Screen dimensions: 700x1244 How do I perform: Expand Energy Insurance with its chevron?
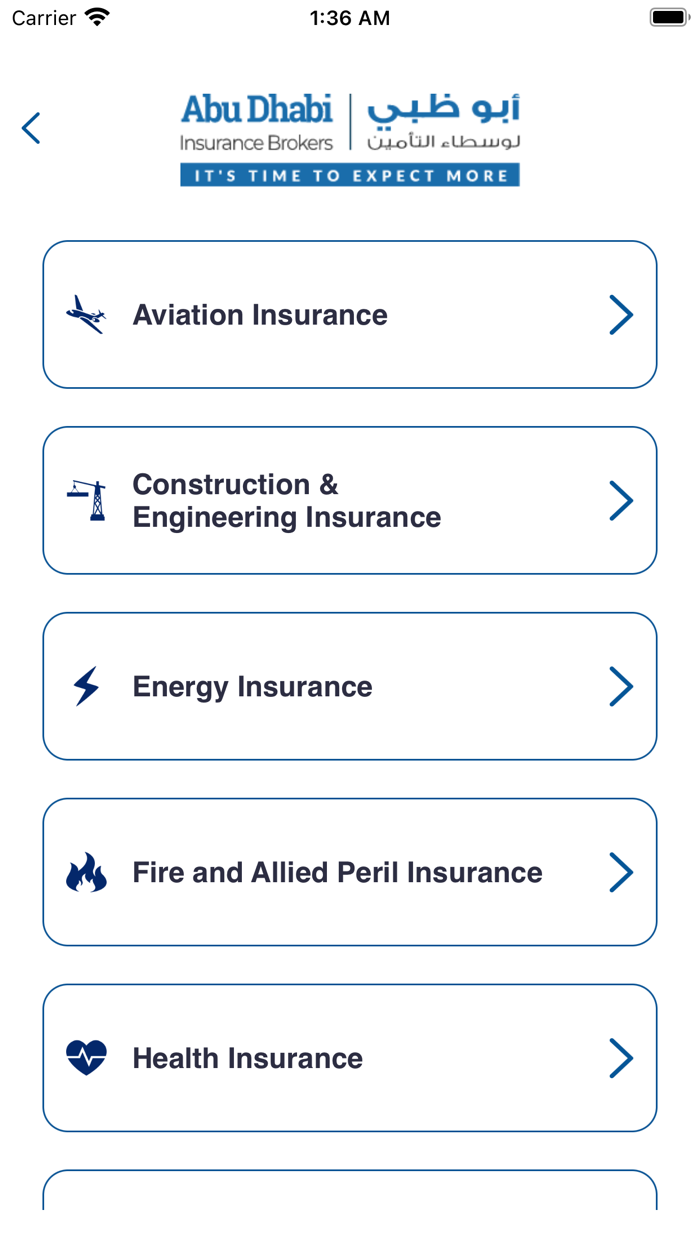[621, 686]
